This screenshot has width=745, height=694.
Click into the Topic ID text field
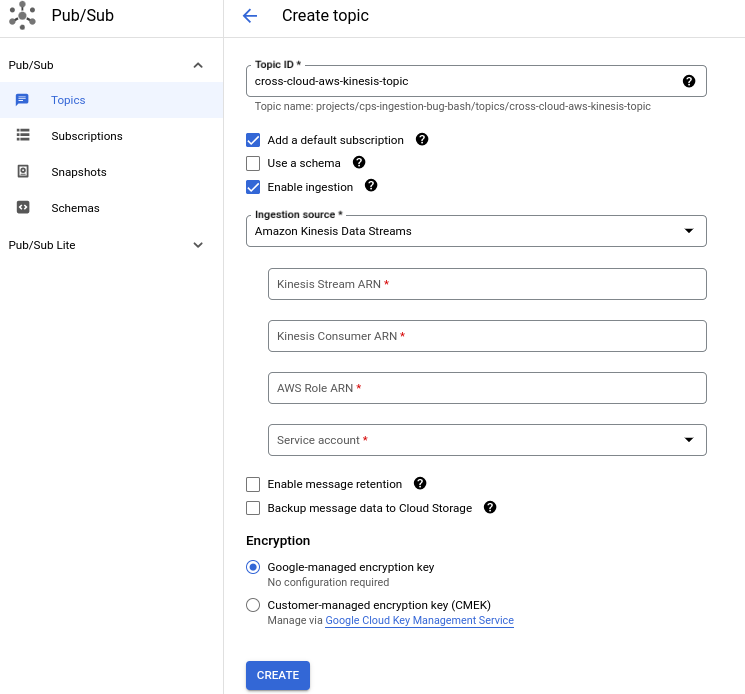tap(476, 81)
